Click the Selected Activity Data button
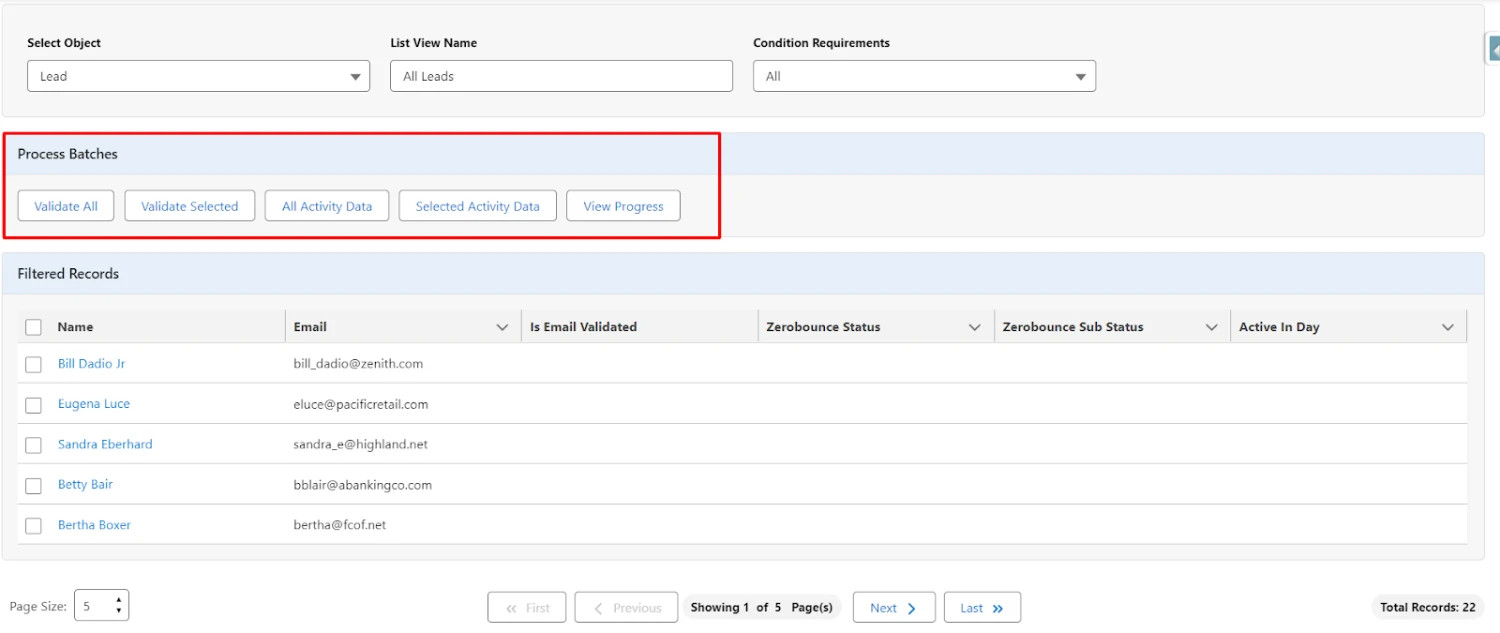The width and height of the screenshot is (1500, 633). [x=477, y=206]
